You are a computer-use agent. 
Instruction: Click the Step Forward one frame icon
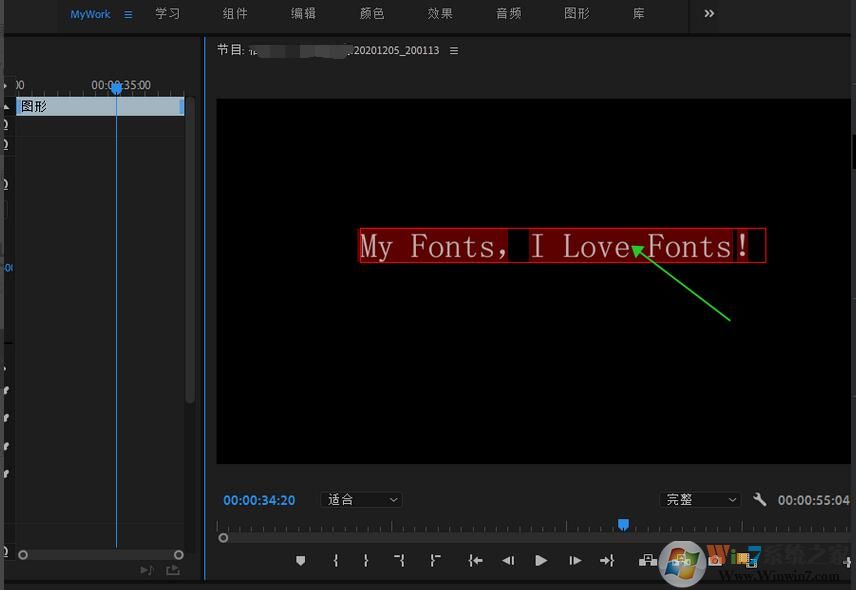click(575, 560)
